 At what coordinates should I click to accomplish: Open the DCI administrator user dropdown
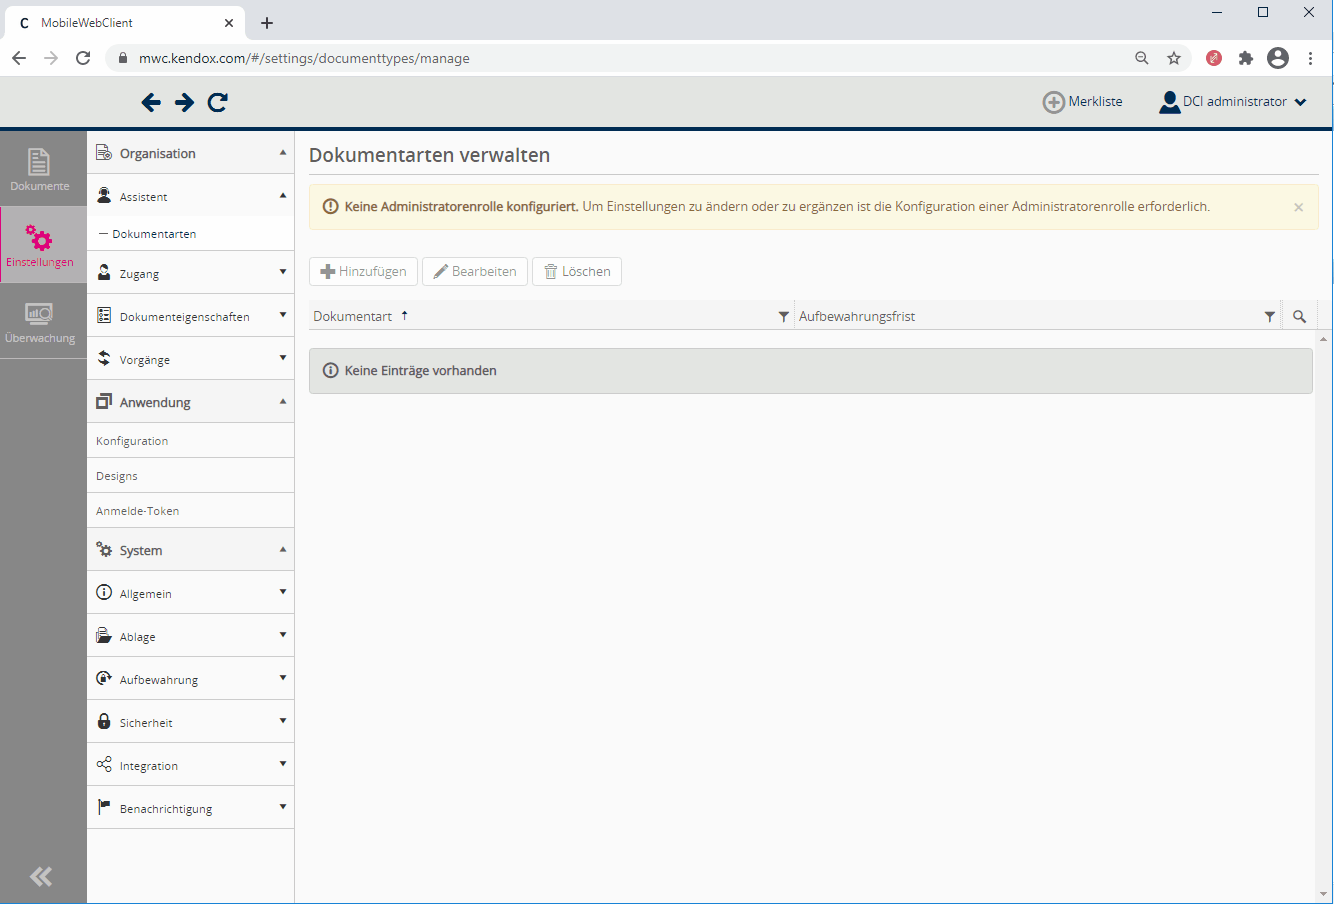[x=1233, y=102]
